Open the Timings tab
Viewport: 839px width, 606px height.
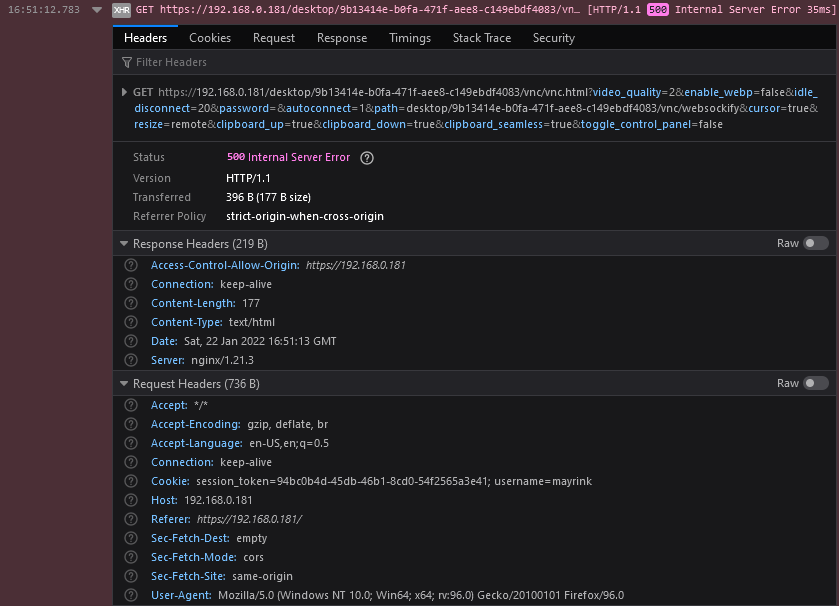[410, 37]
